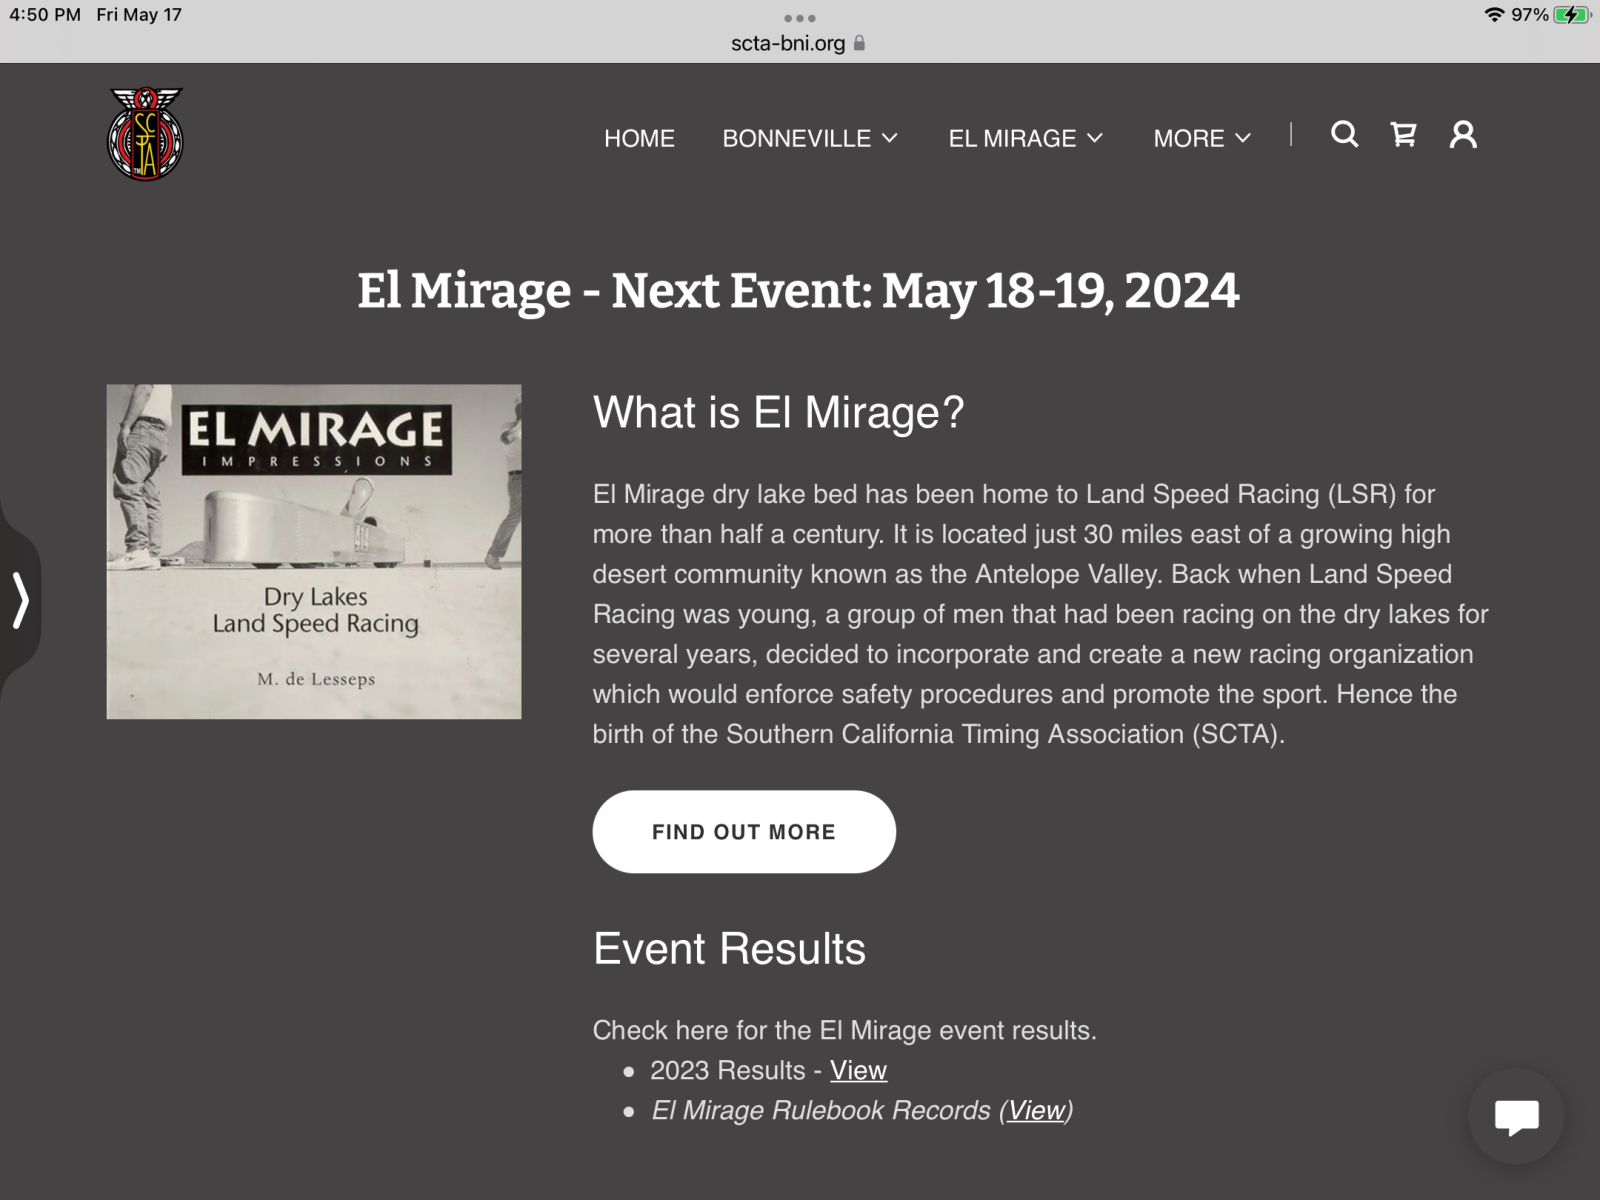Click the SCTA logo in header

pyautogui.click(x=145, y=134)
